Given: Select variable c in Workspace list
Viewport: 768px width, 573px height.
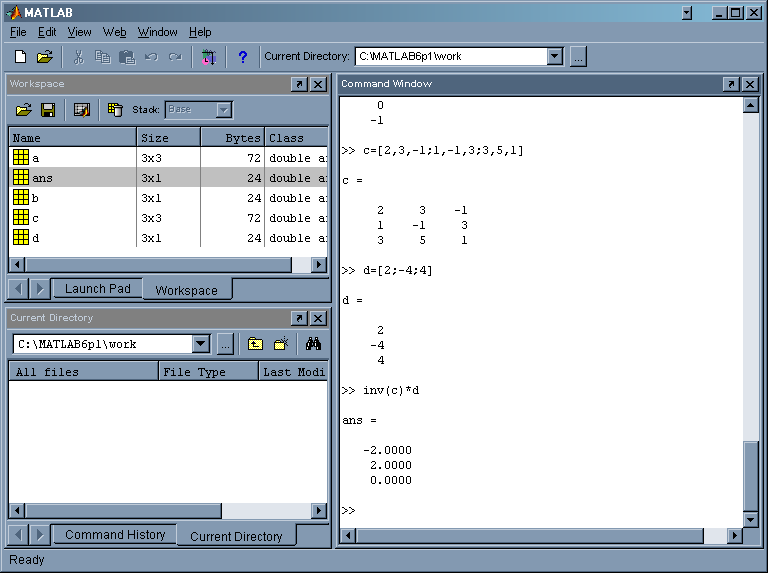Looking at the screenshot, I should (36, 218).
